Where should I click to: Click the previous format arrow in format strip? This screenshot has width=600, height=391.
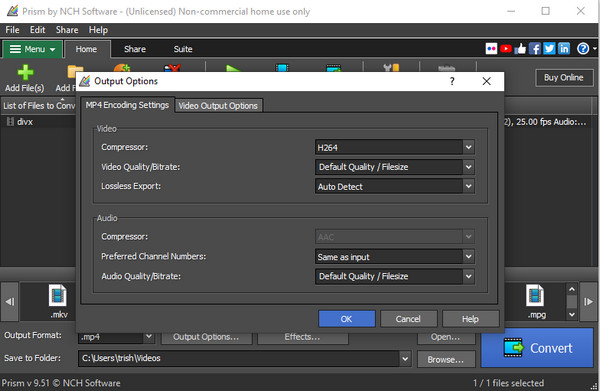point(9,302)
